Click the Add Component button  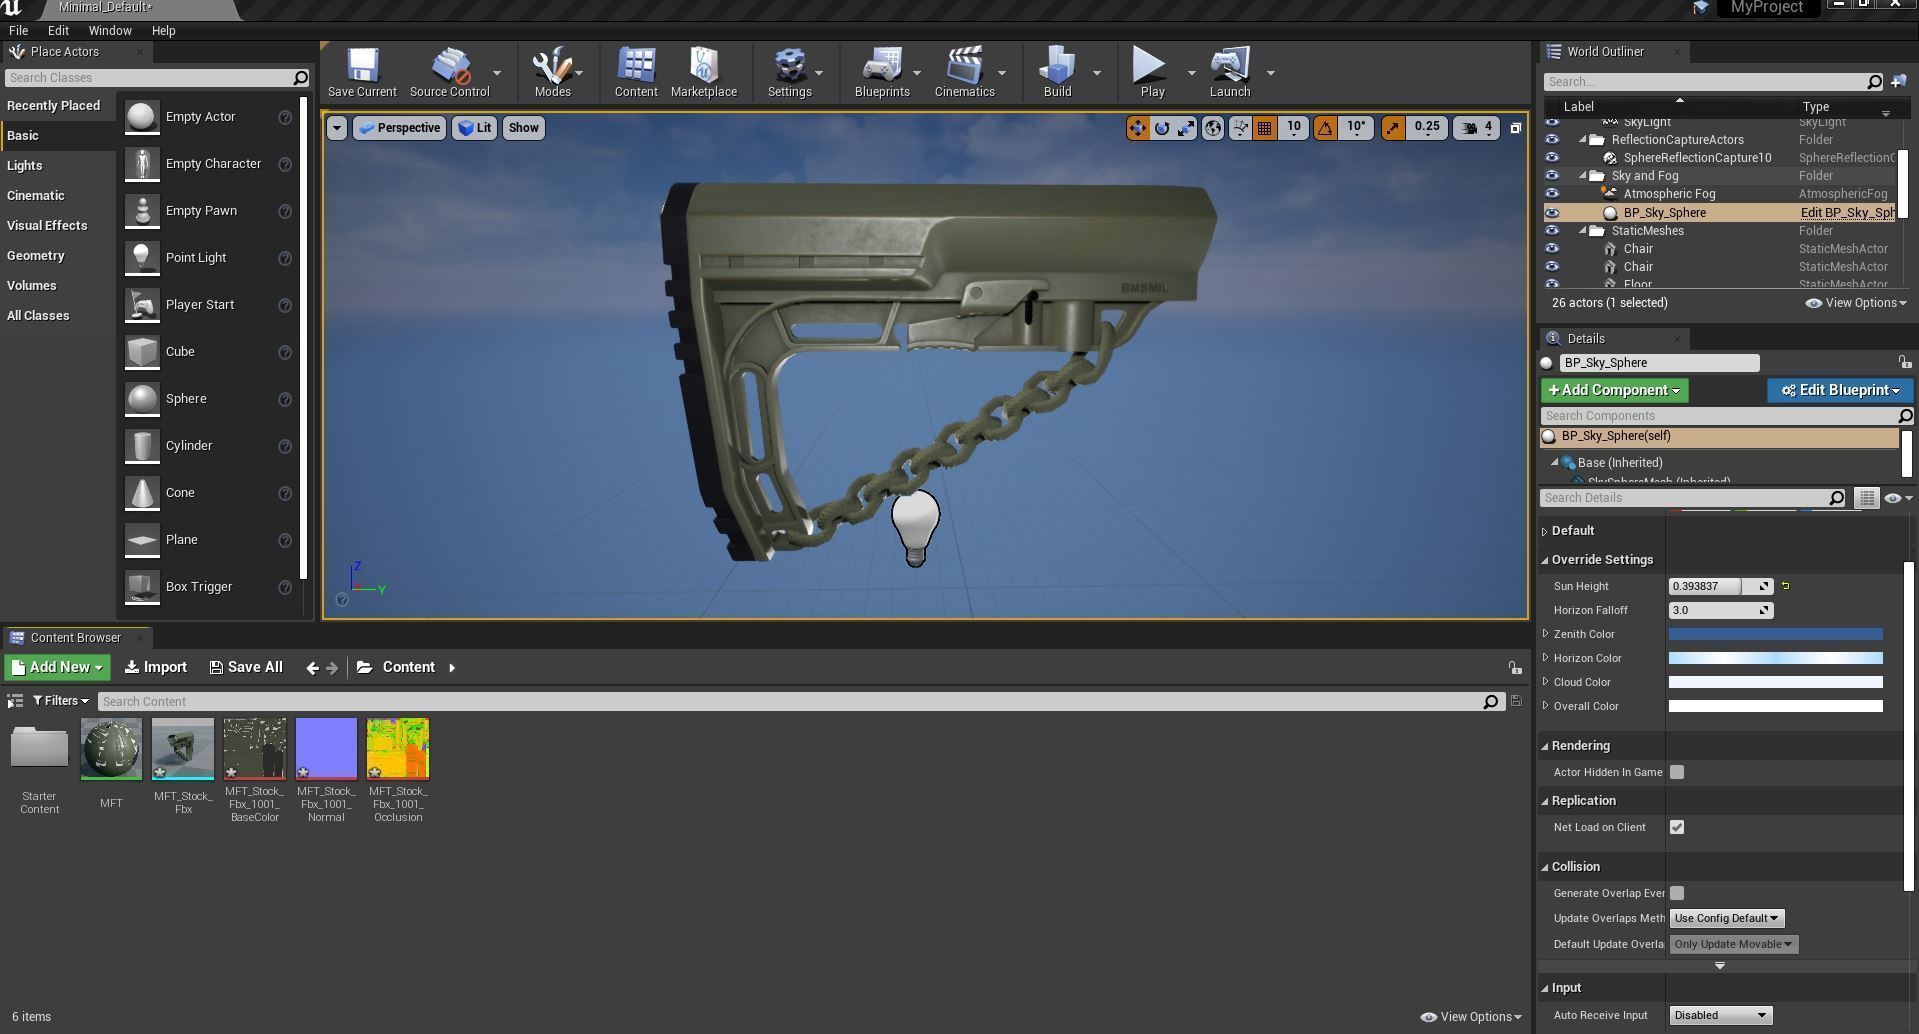coord(1614,390)
